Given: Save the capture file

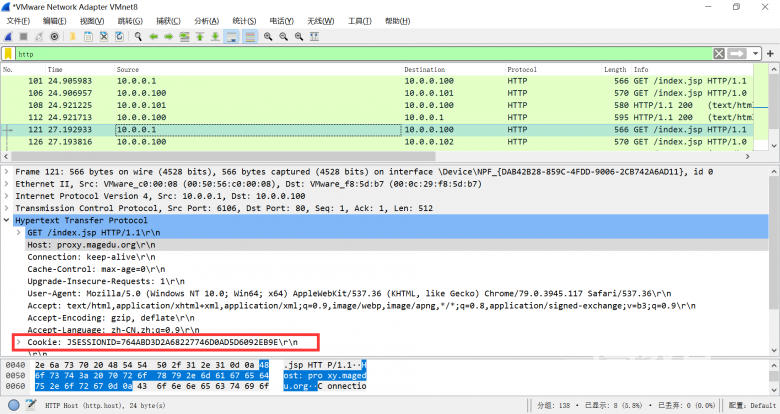Looking at the screenshot, I should [88, 36].
